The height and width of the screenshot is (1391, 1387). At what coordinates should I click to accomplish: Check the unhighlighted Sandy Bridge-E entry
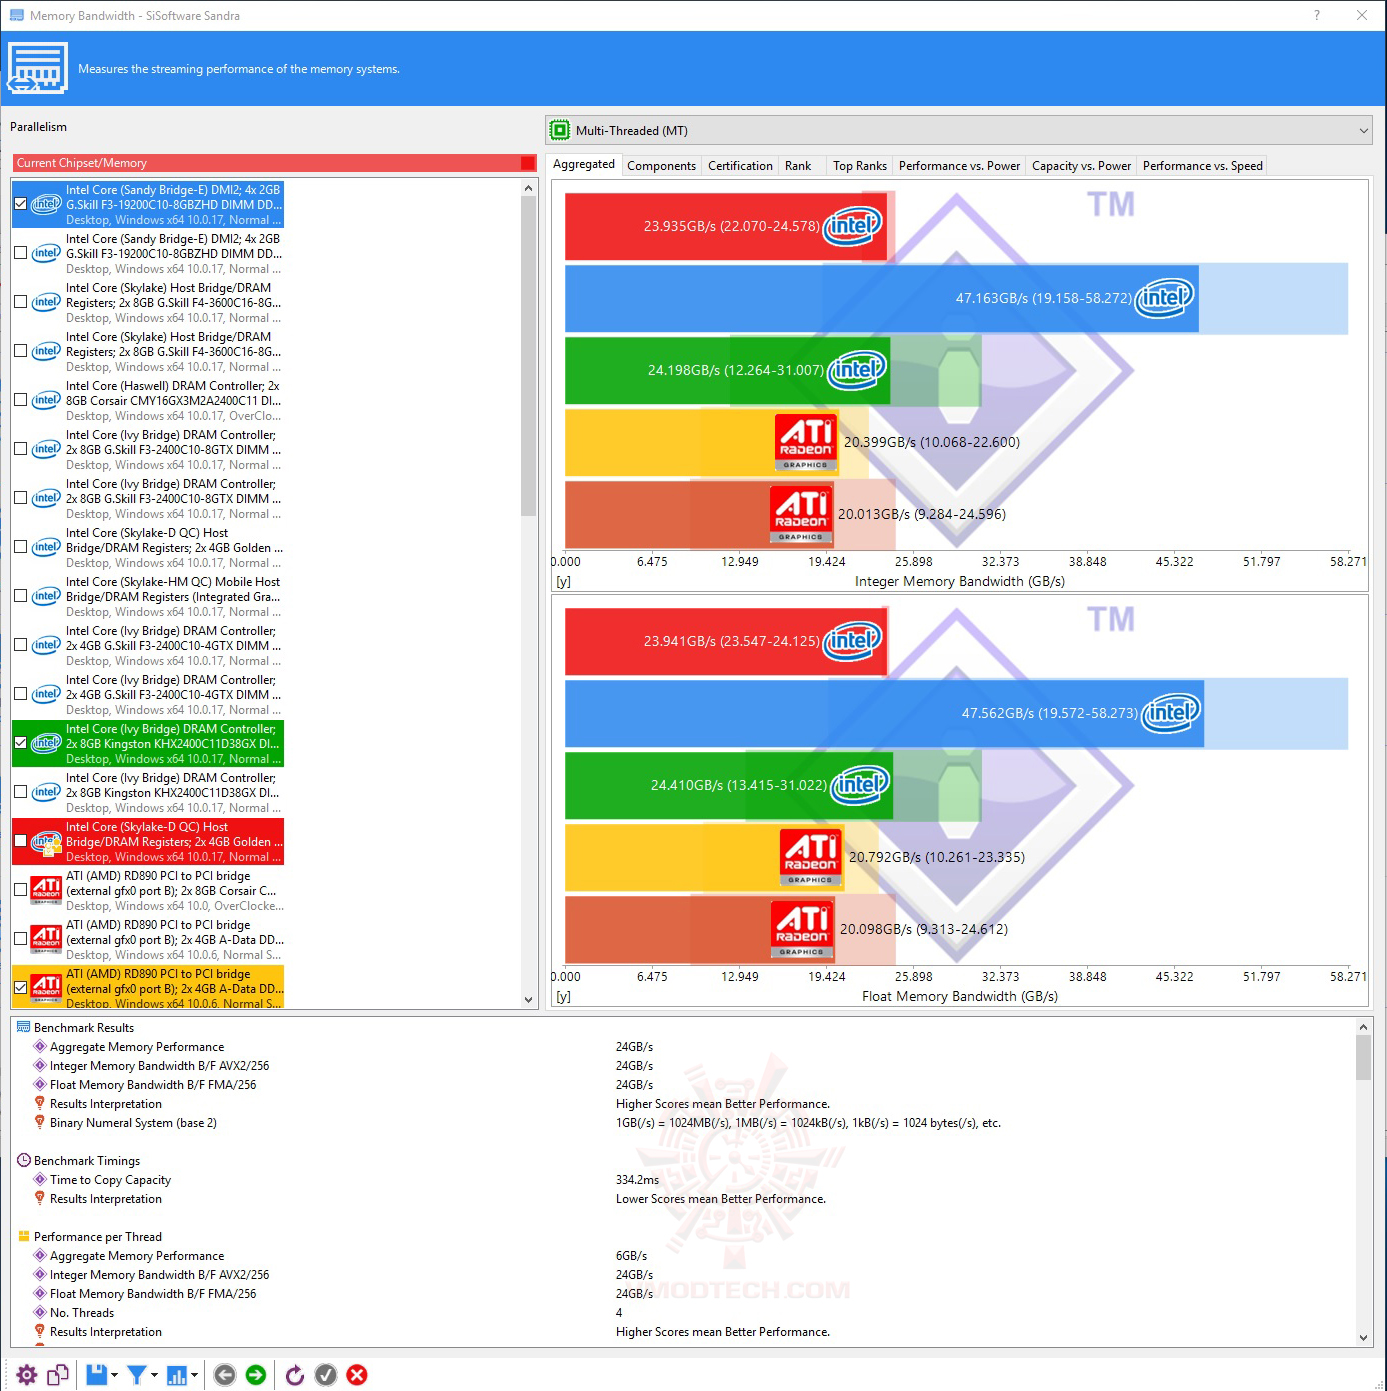tap(20, 253)
